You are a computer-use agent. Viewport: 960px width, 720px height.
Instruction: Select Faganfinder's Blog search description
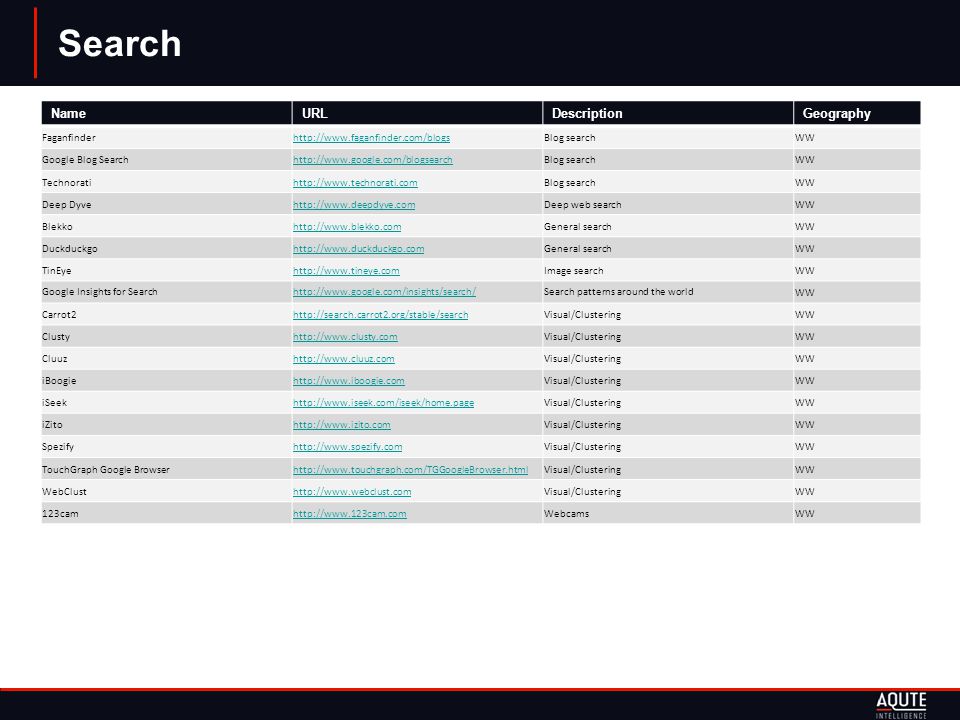[569, 138]
